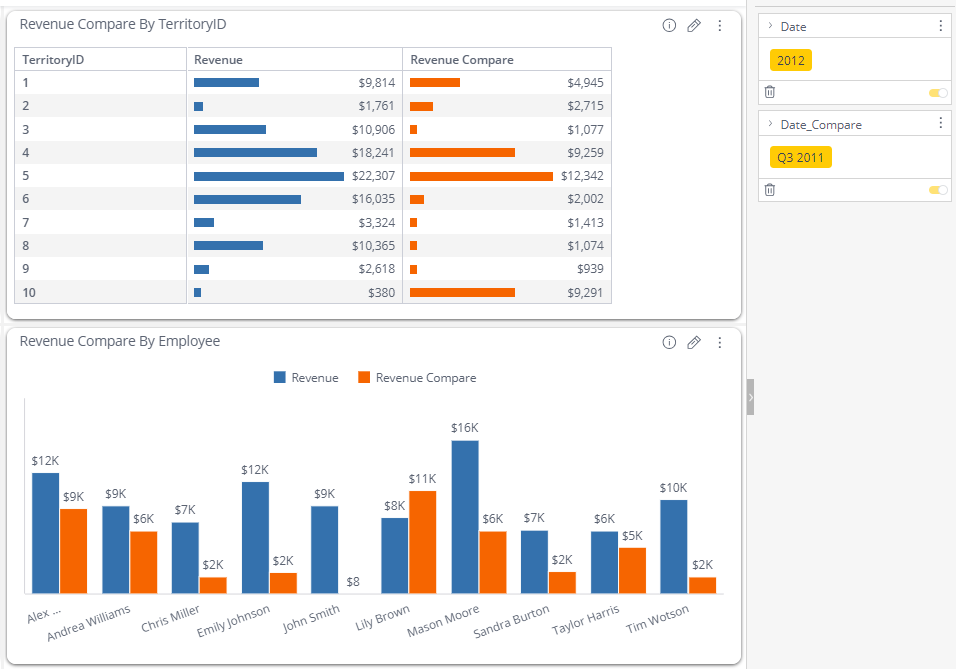Open Date_Compare filter options menu
Screen dimensions: 956x669
(940, 124)
